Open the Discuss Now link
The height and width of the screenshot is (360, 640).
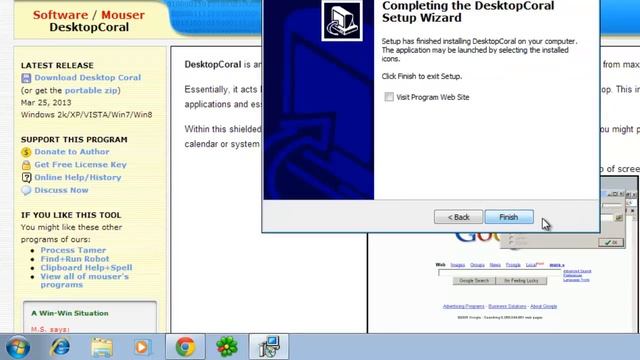[x=61, y=190]
